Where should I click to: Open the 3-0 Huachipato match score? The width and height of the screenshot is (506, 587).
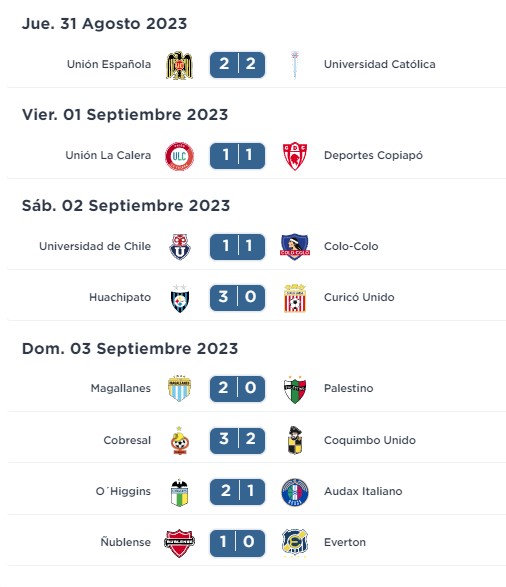coord(237,298)
